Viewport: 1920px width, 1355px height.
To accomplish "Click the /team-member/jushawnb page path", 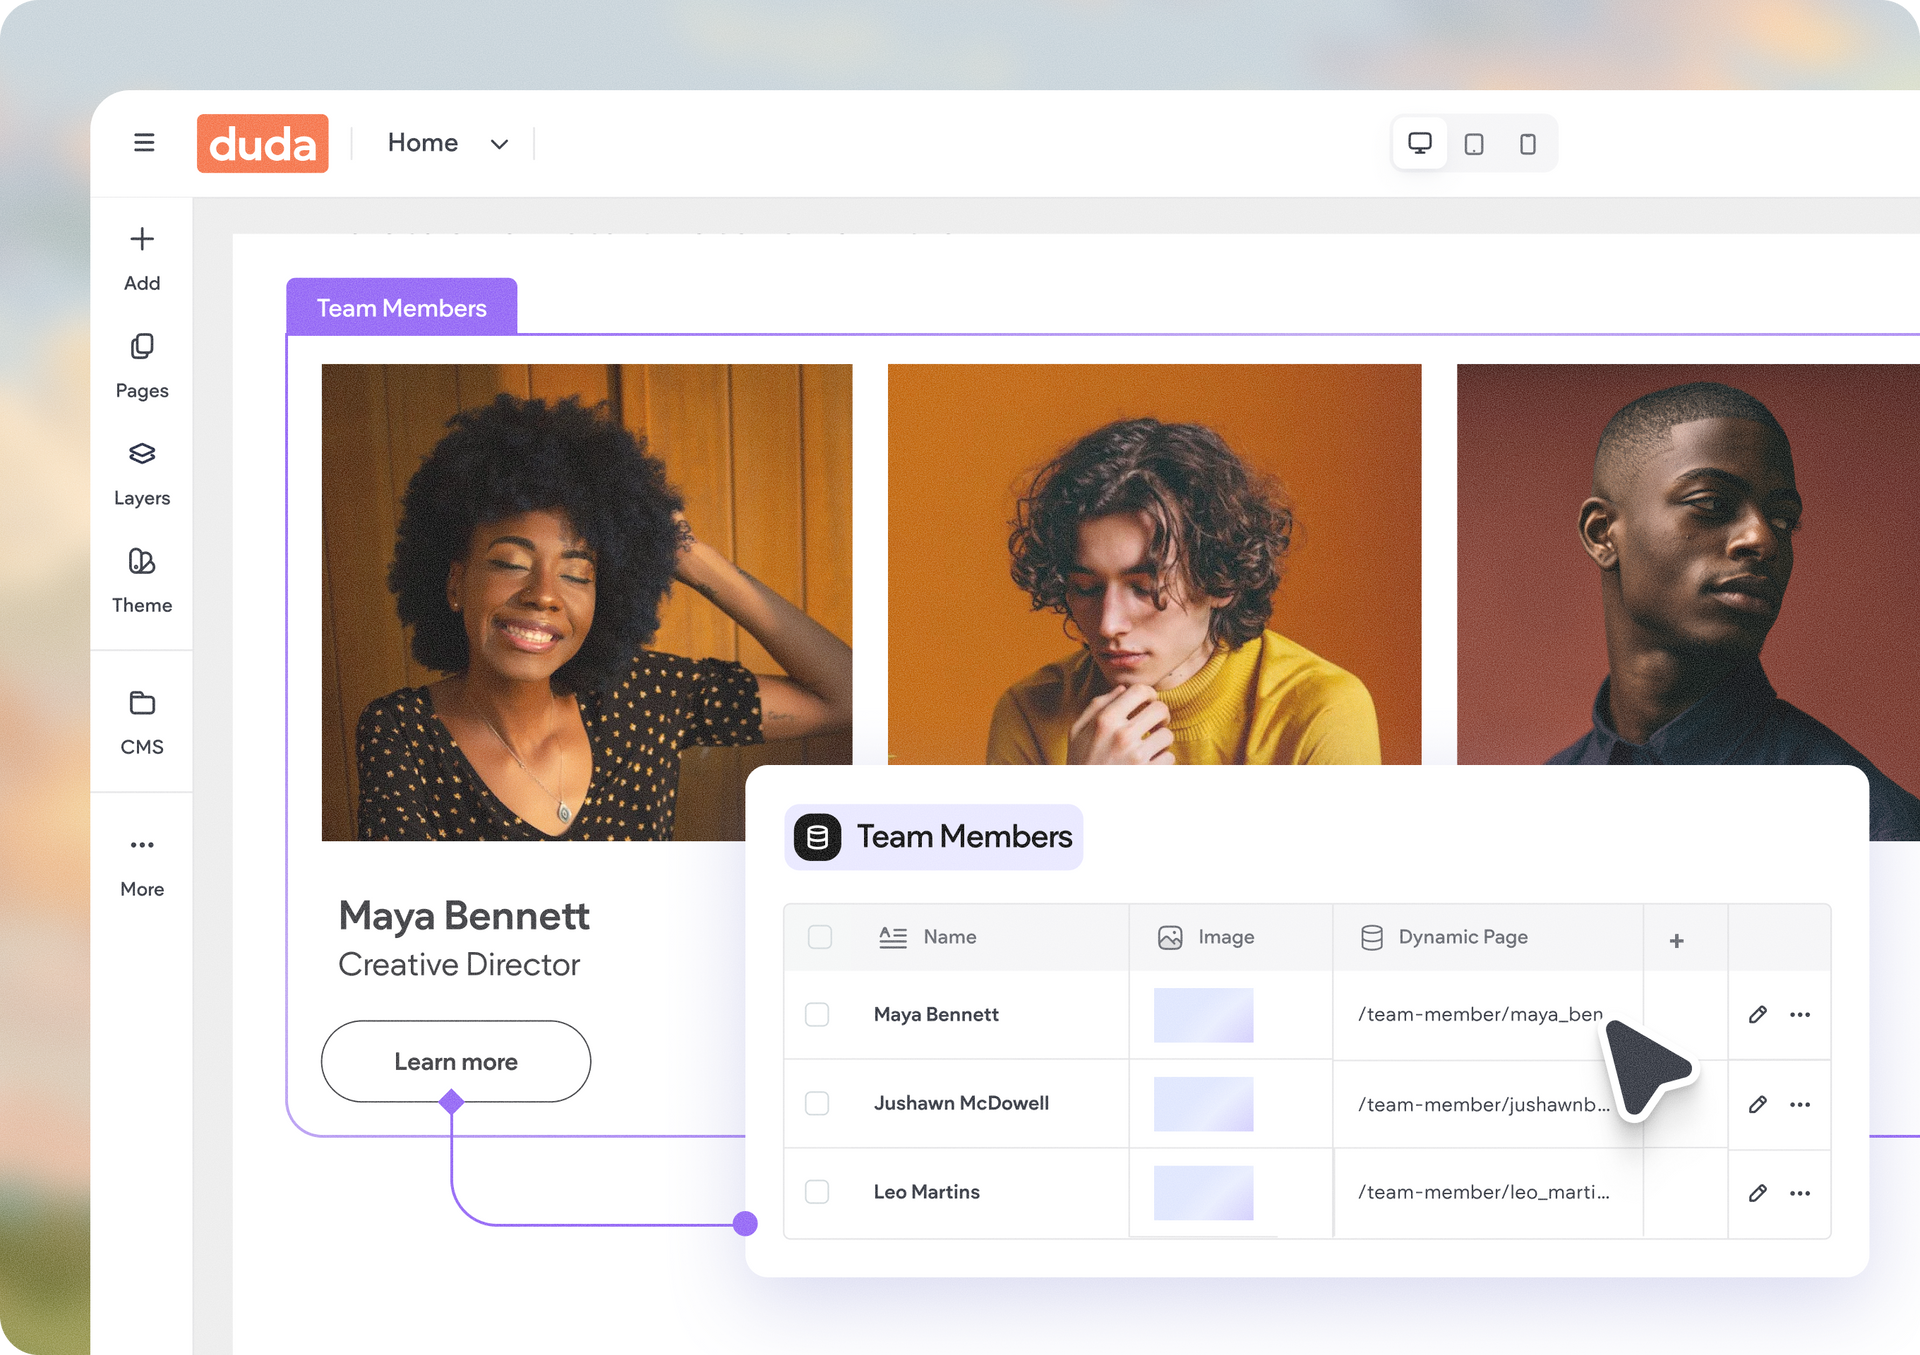I will [x=1484, y=1104].
